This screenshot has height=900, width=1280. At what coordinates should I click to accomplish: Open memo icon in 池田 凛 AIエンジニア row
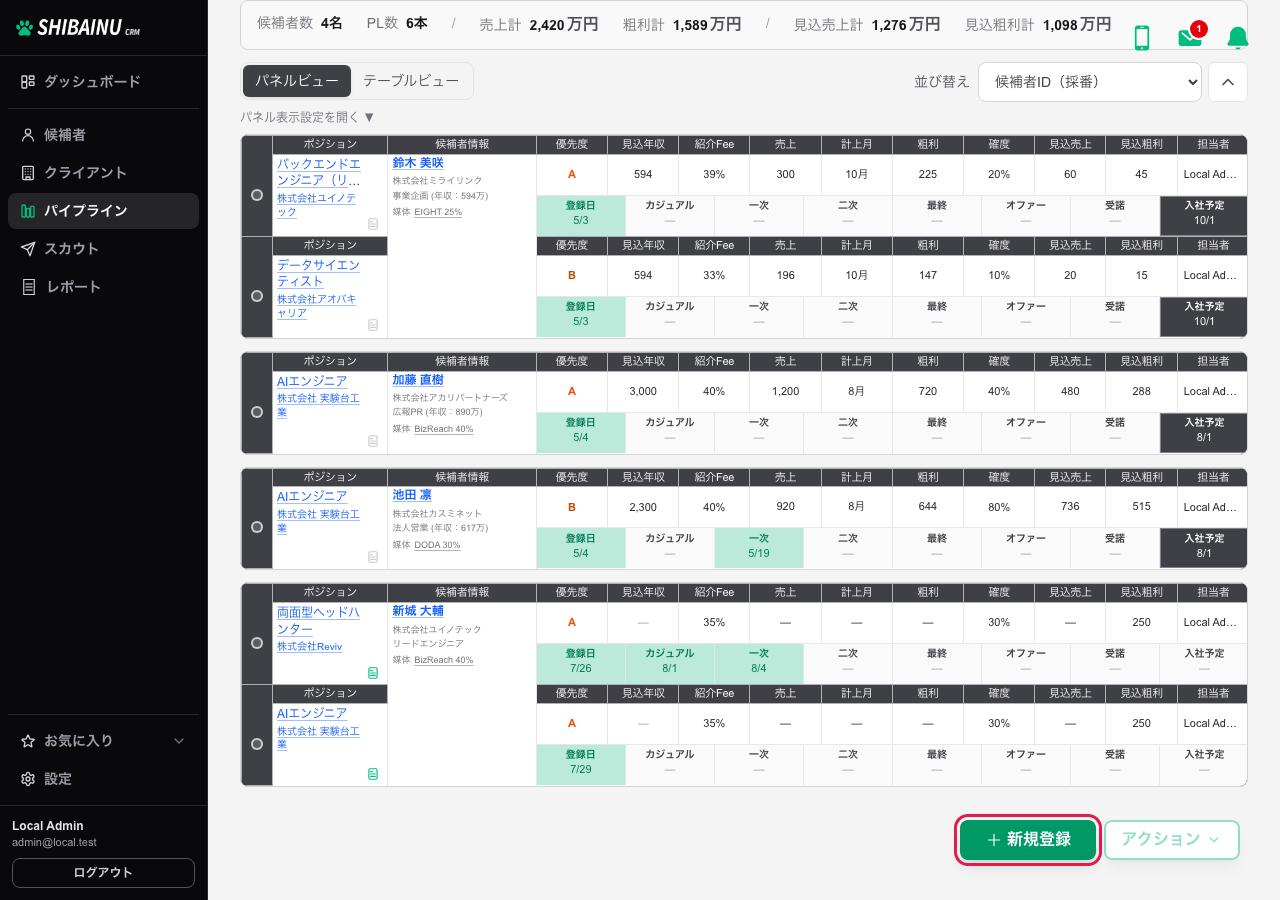pos(373,557)
